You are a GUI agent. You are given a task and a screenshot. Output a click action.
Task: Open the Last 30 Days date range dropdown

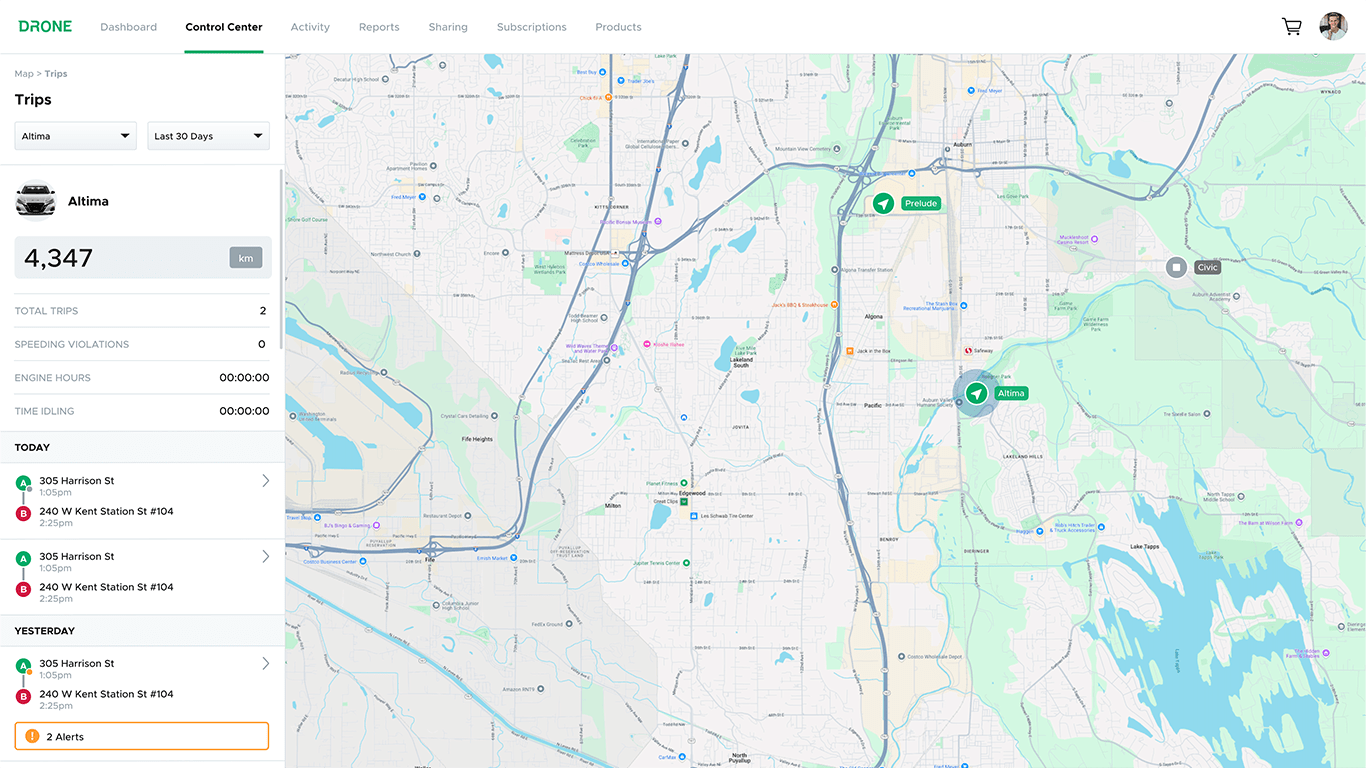click(208, 135)
